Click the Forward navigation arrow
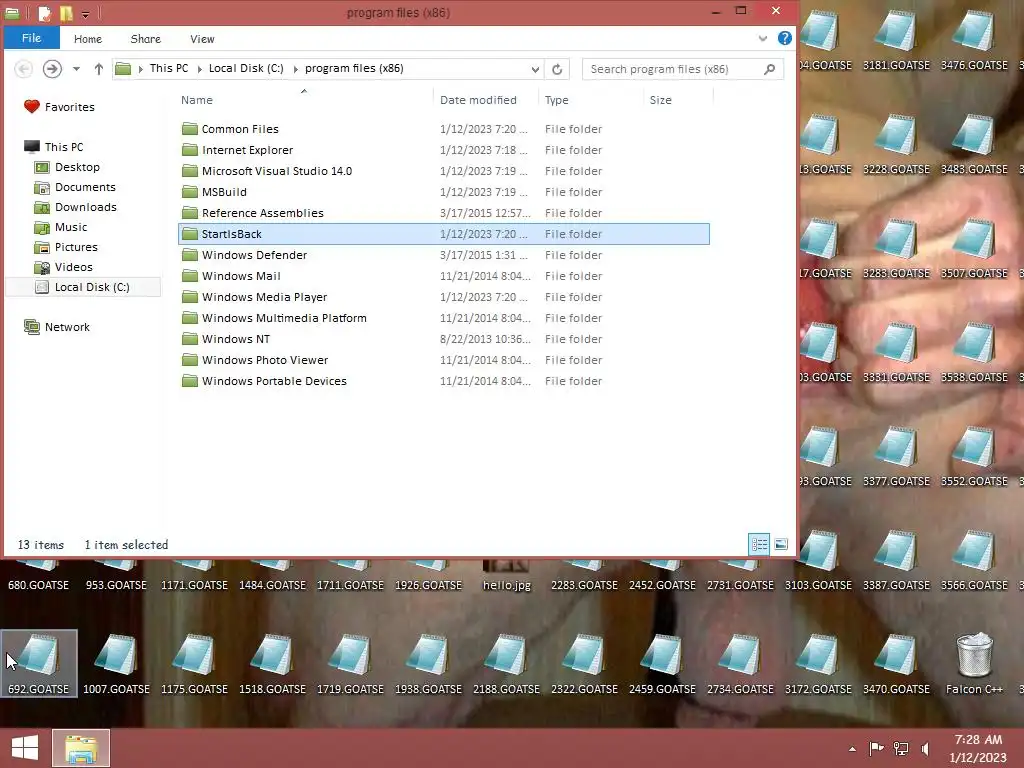Screen dimensions: 1024x768 (x=52, y=69)
